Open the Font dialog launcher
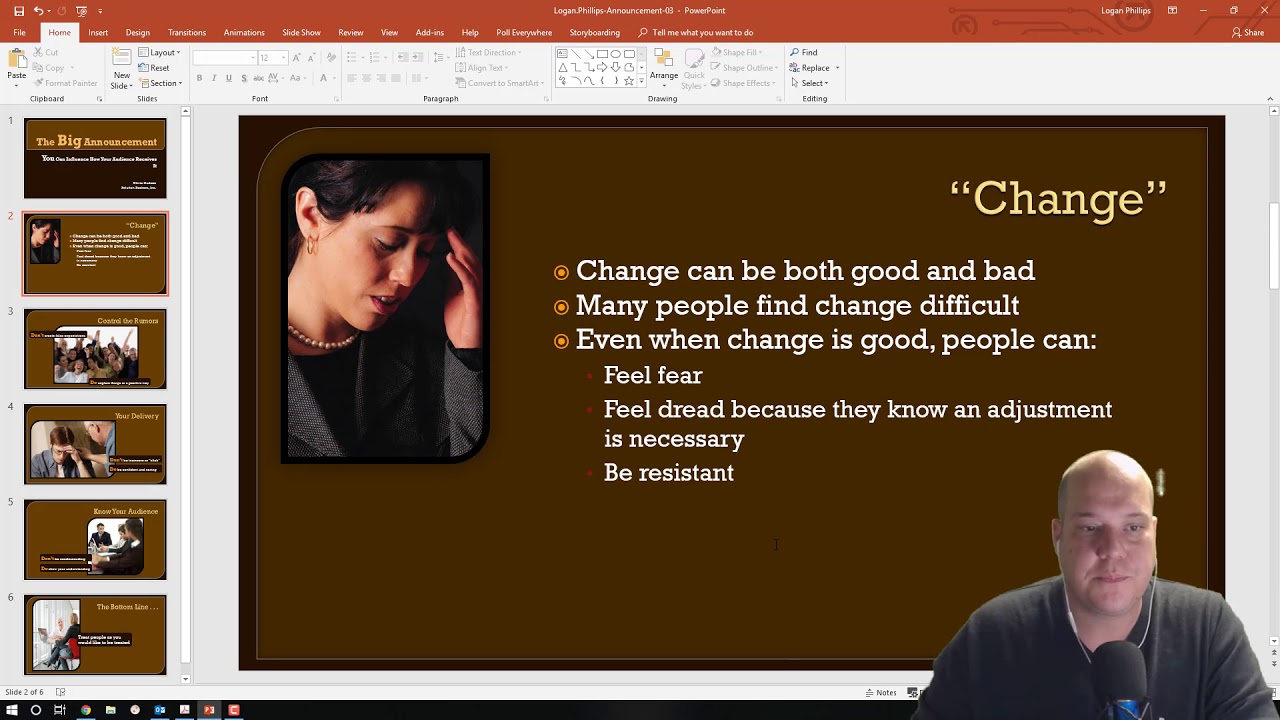Image resolution: width=1280 pixels, height=720 pixels. 336,99
